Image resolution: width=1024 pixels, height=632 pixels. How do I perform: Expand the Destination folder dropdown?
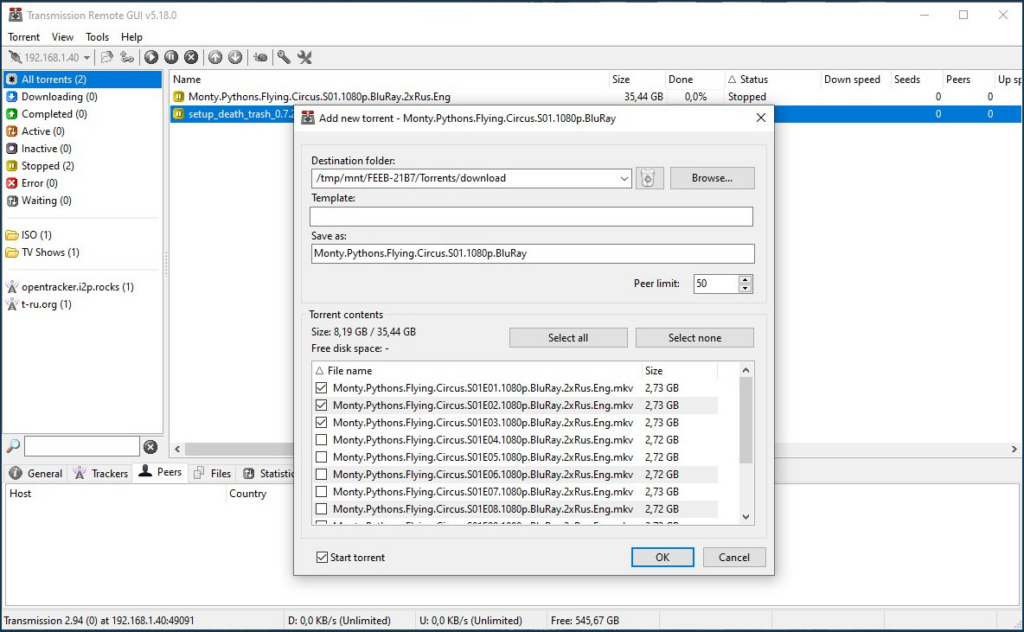point(624,179)
